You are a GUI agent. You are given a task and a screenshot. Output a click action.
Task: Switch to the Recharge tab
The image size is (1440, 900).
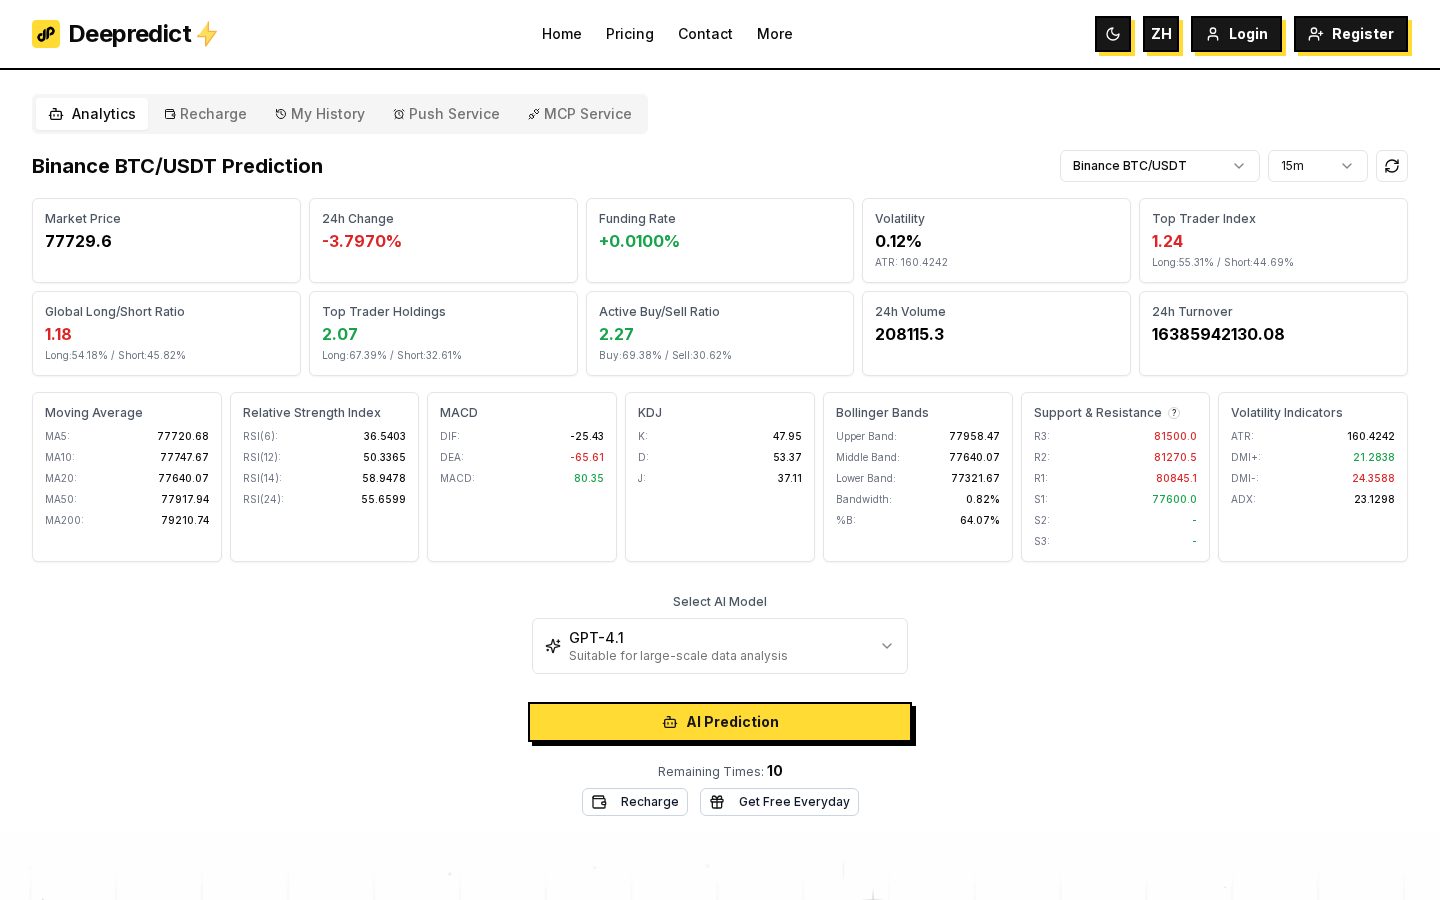(x=205, y=114)
